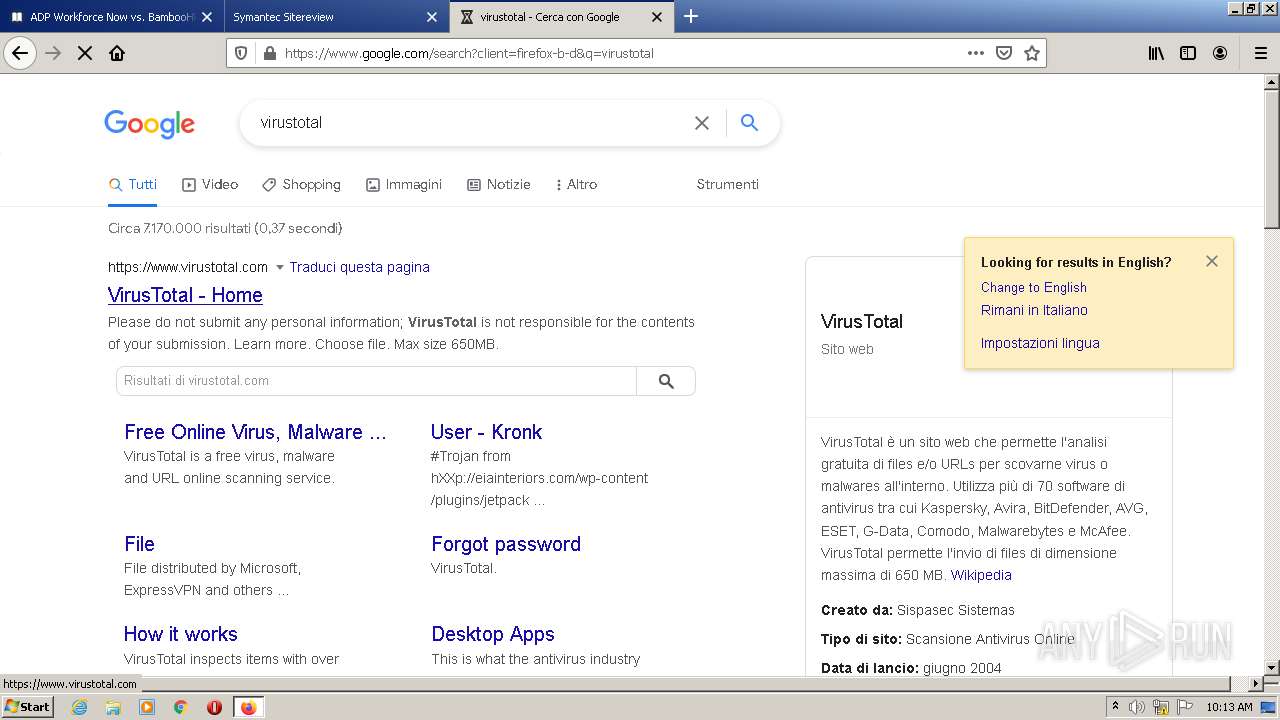Click the Google logo

click(x=149, y=124)
